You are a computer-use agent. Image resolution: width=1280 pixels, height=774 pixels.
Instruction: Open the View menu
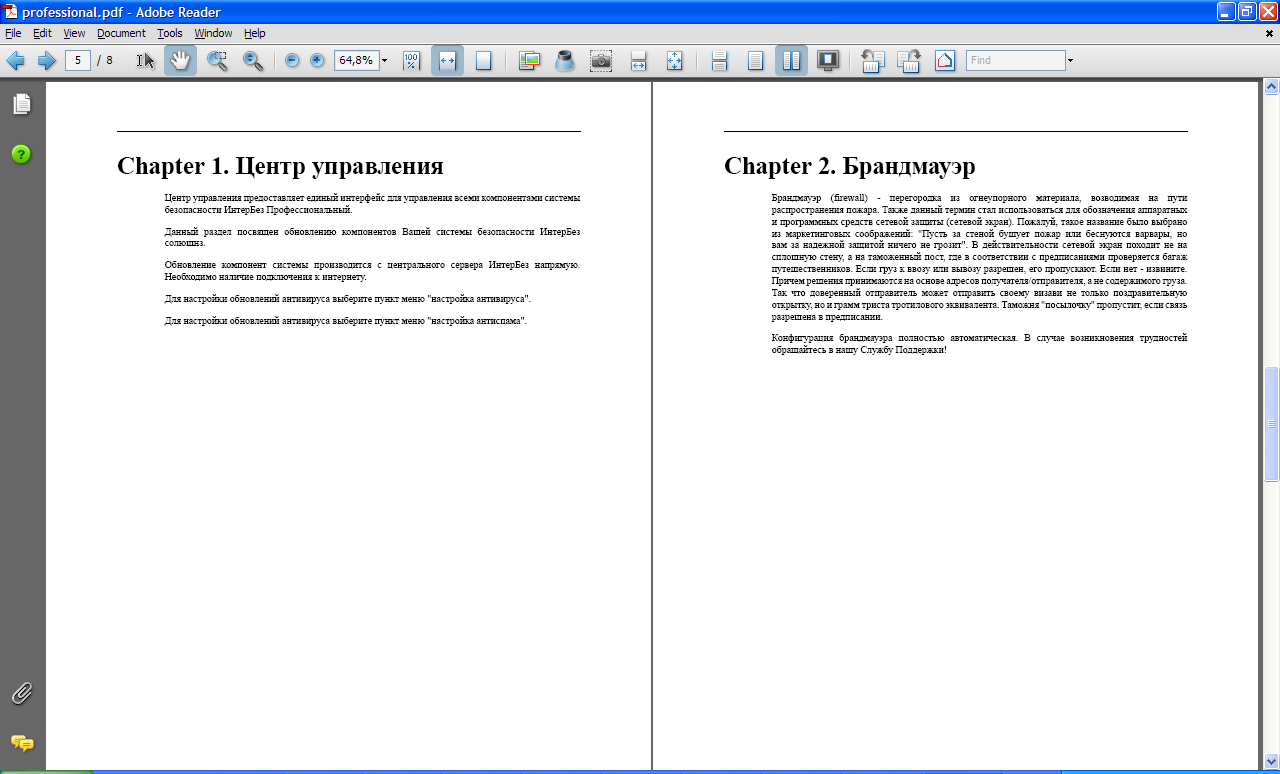click(74, 33)
